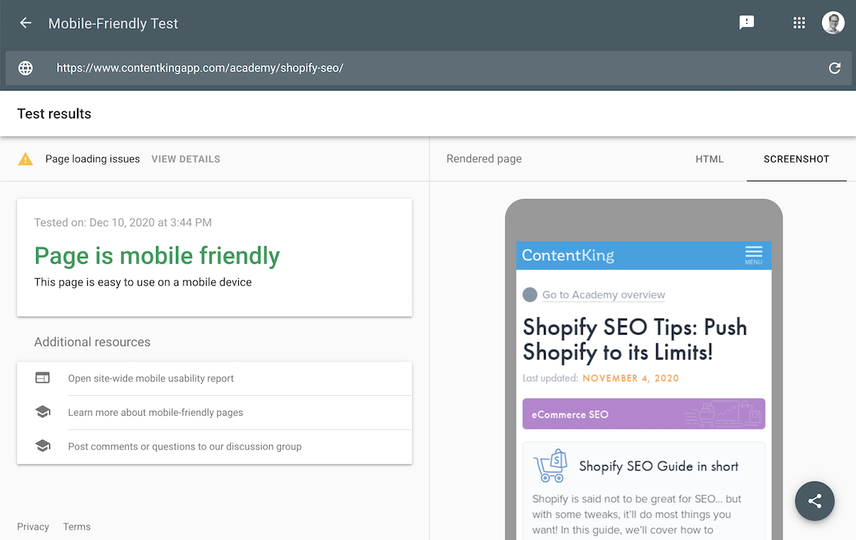Post comments to discussion group link

click(x=185, y=446)
